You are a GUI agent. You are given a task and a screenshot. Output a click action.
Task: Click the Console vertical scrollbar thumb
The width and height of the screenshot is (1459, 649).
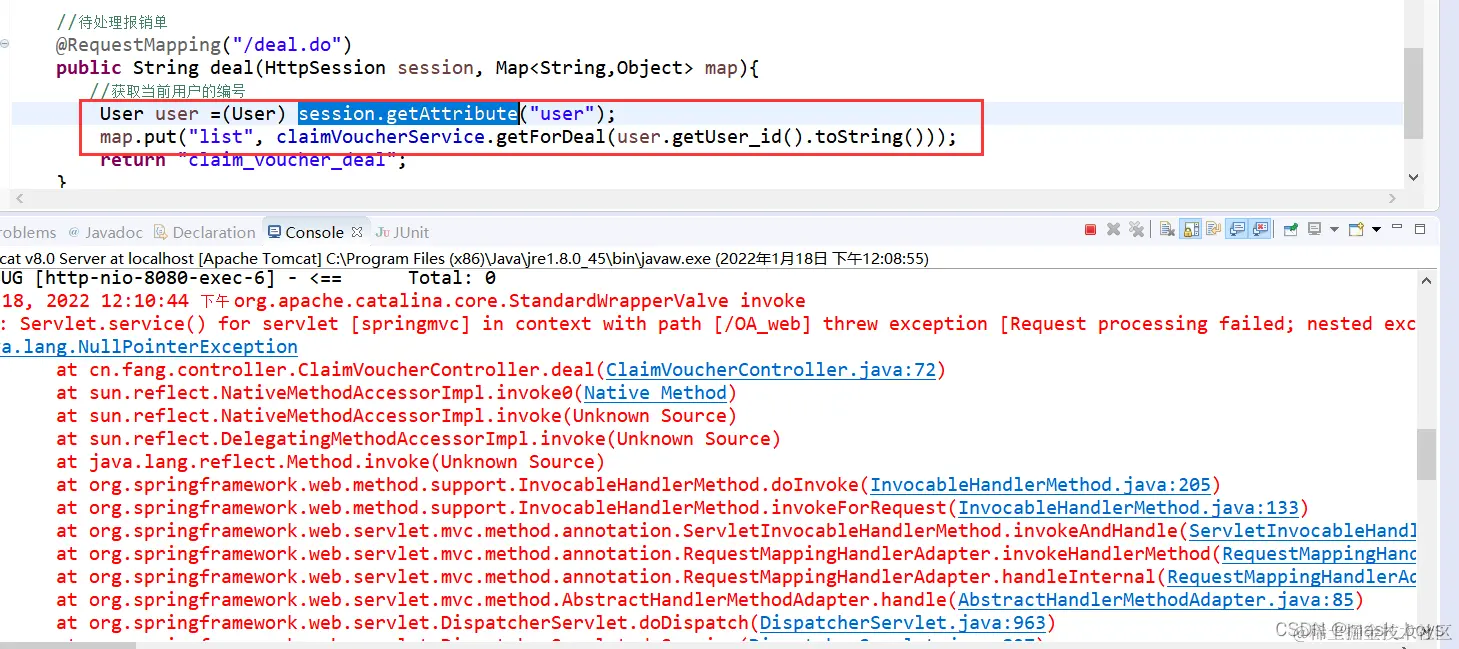coord(1428,455)
